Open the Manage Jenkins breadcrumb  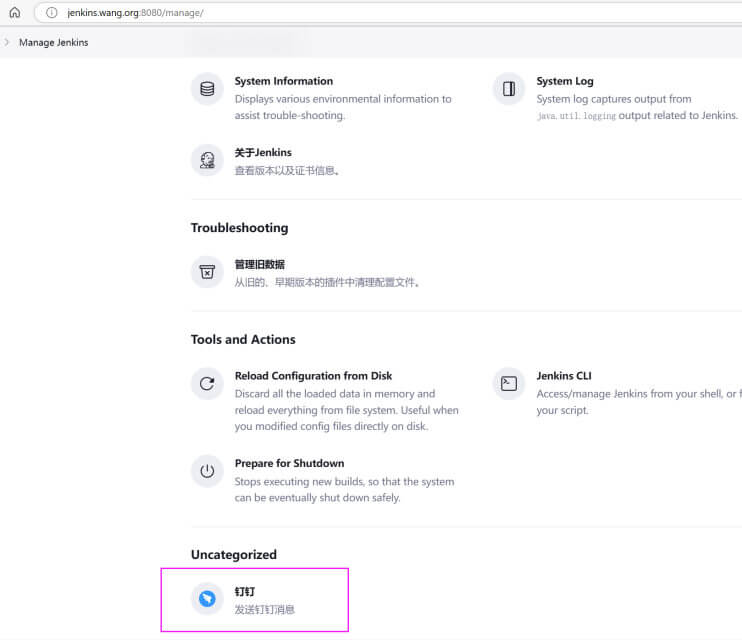(x=53, y=43)
